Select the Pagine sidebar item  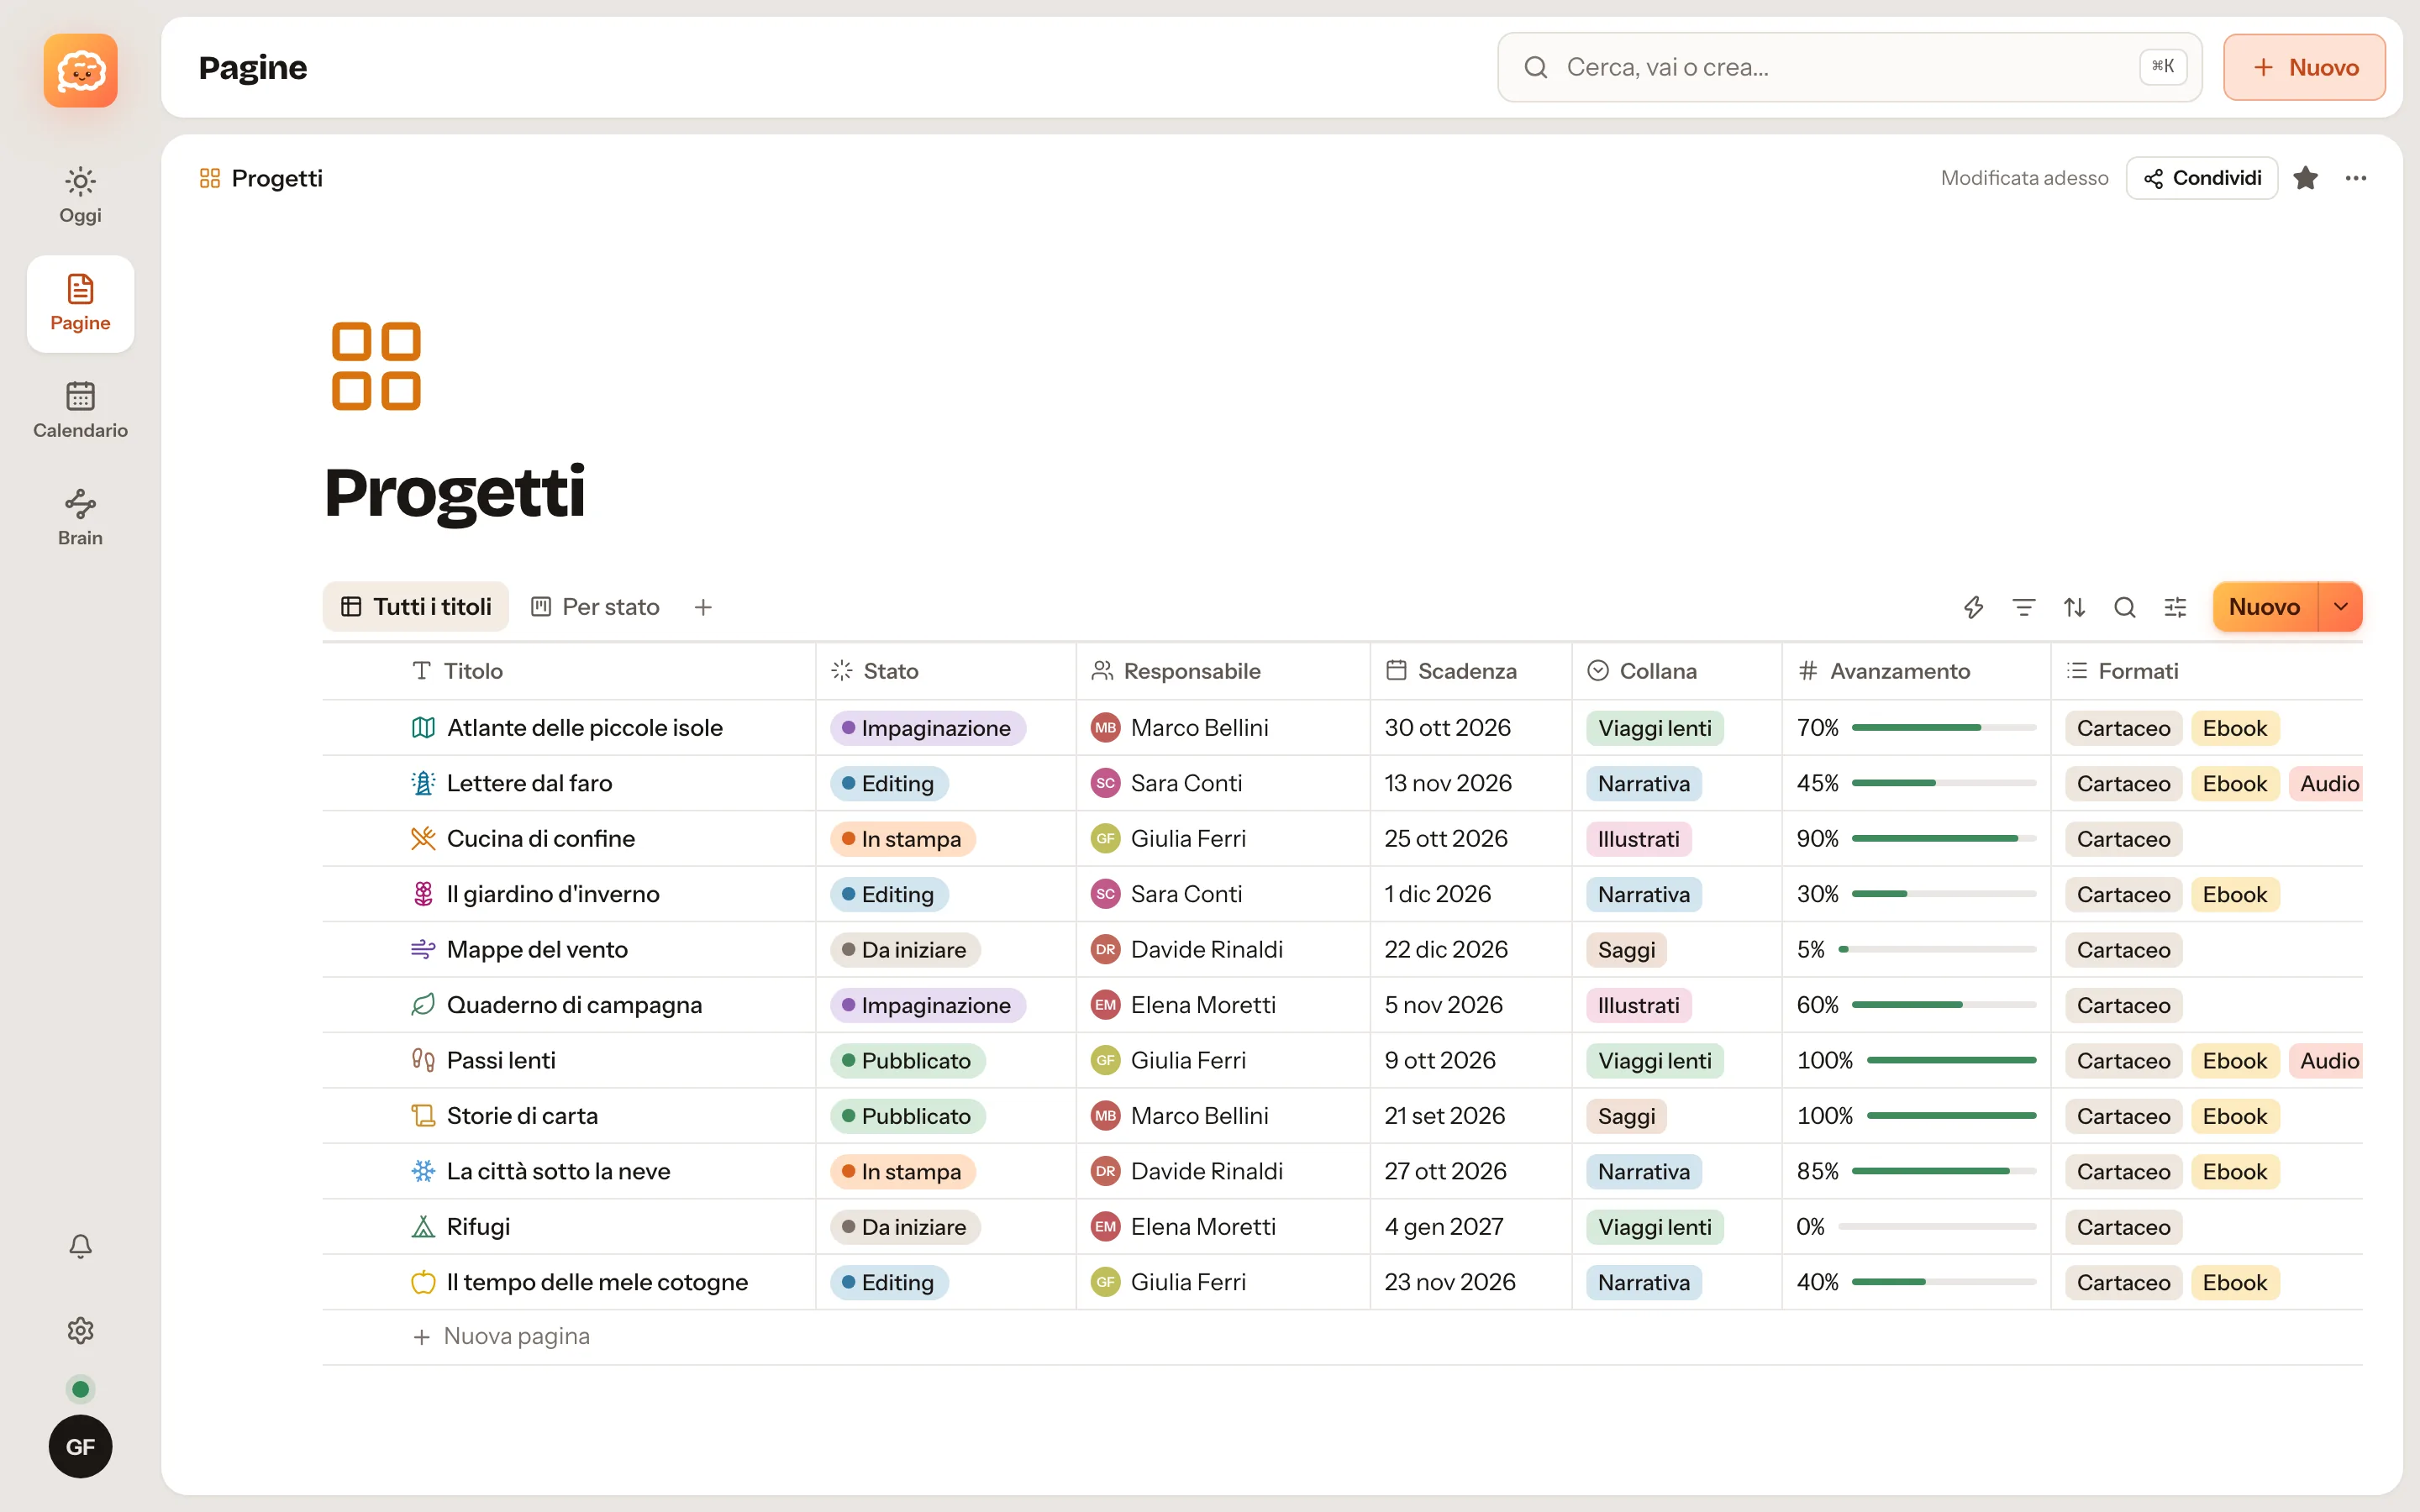(80, 303)
